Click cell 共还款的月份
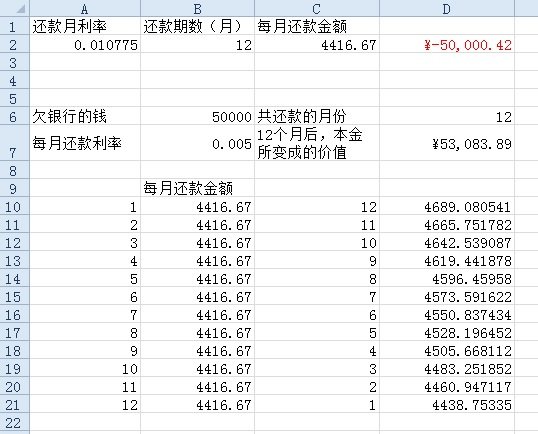The width and height of the screenshot is (538, 434). 317,116
